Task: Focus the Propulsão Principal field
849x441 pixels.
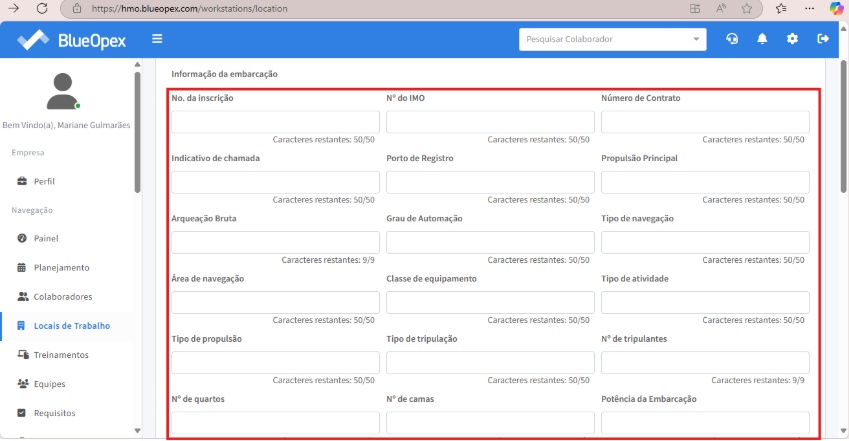Action: [x=705, y=182]
